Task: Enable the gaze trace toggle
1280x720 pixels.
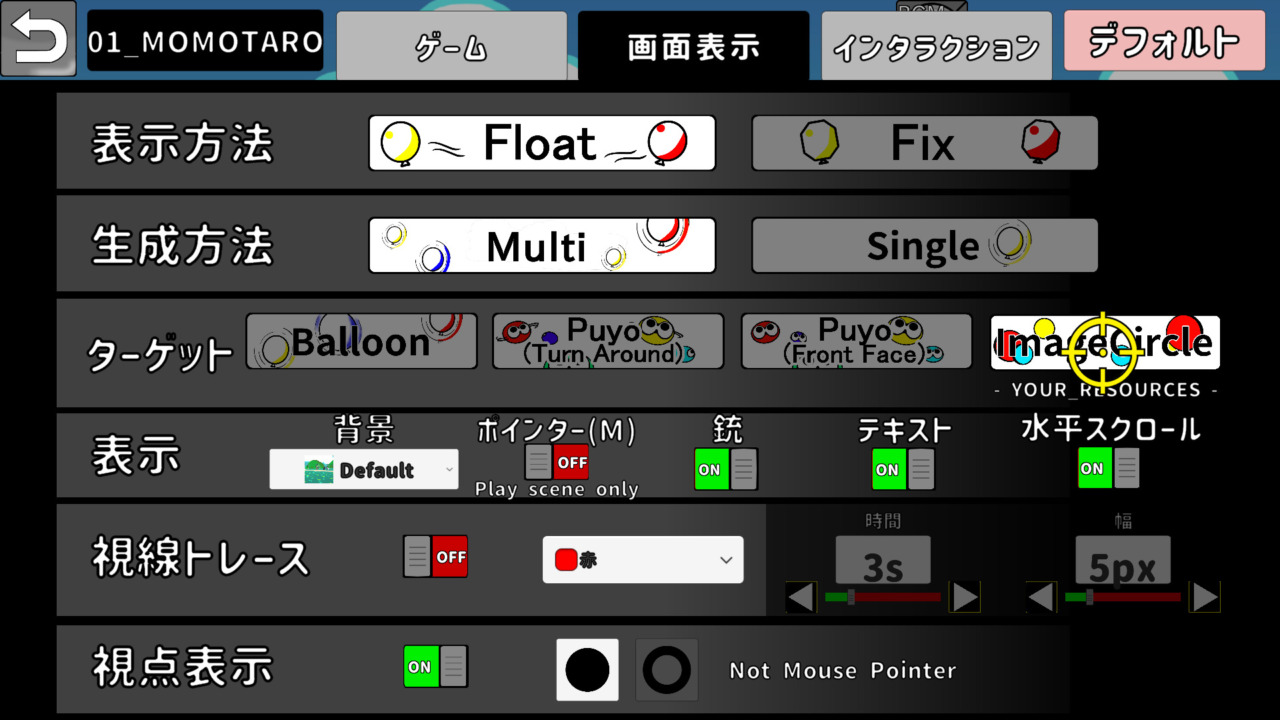Action: tap(435, 557)
